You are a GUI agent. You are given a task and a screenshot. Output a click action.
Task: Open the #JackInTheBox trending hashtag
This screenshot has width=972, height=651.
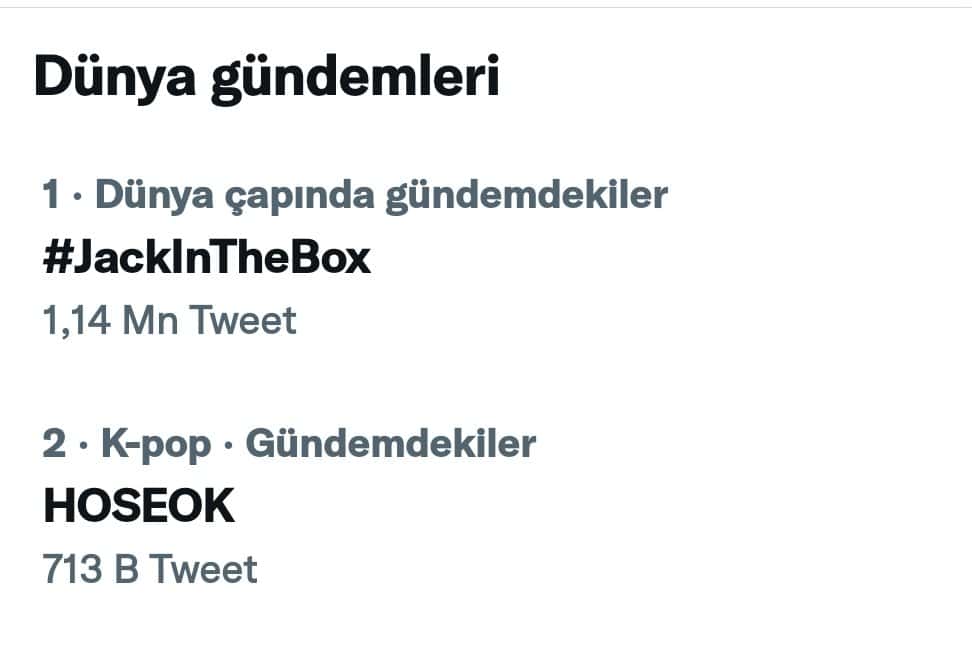[207, 258]
